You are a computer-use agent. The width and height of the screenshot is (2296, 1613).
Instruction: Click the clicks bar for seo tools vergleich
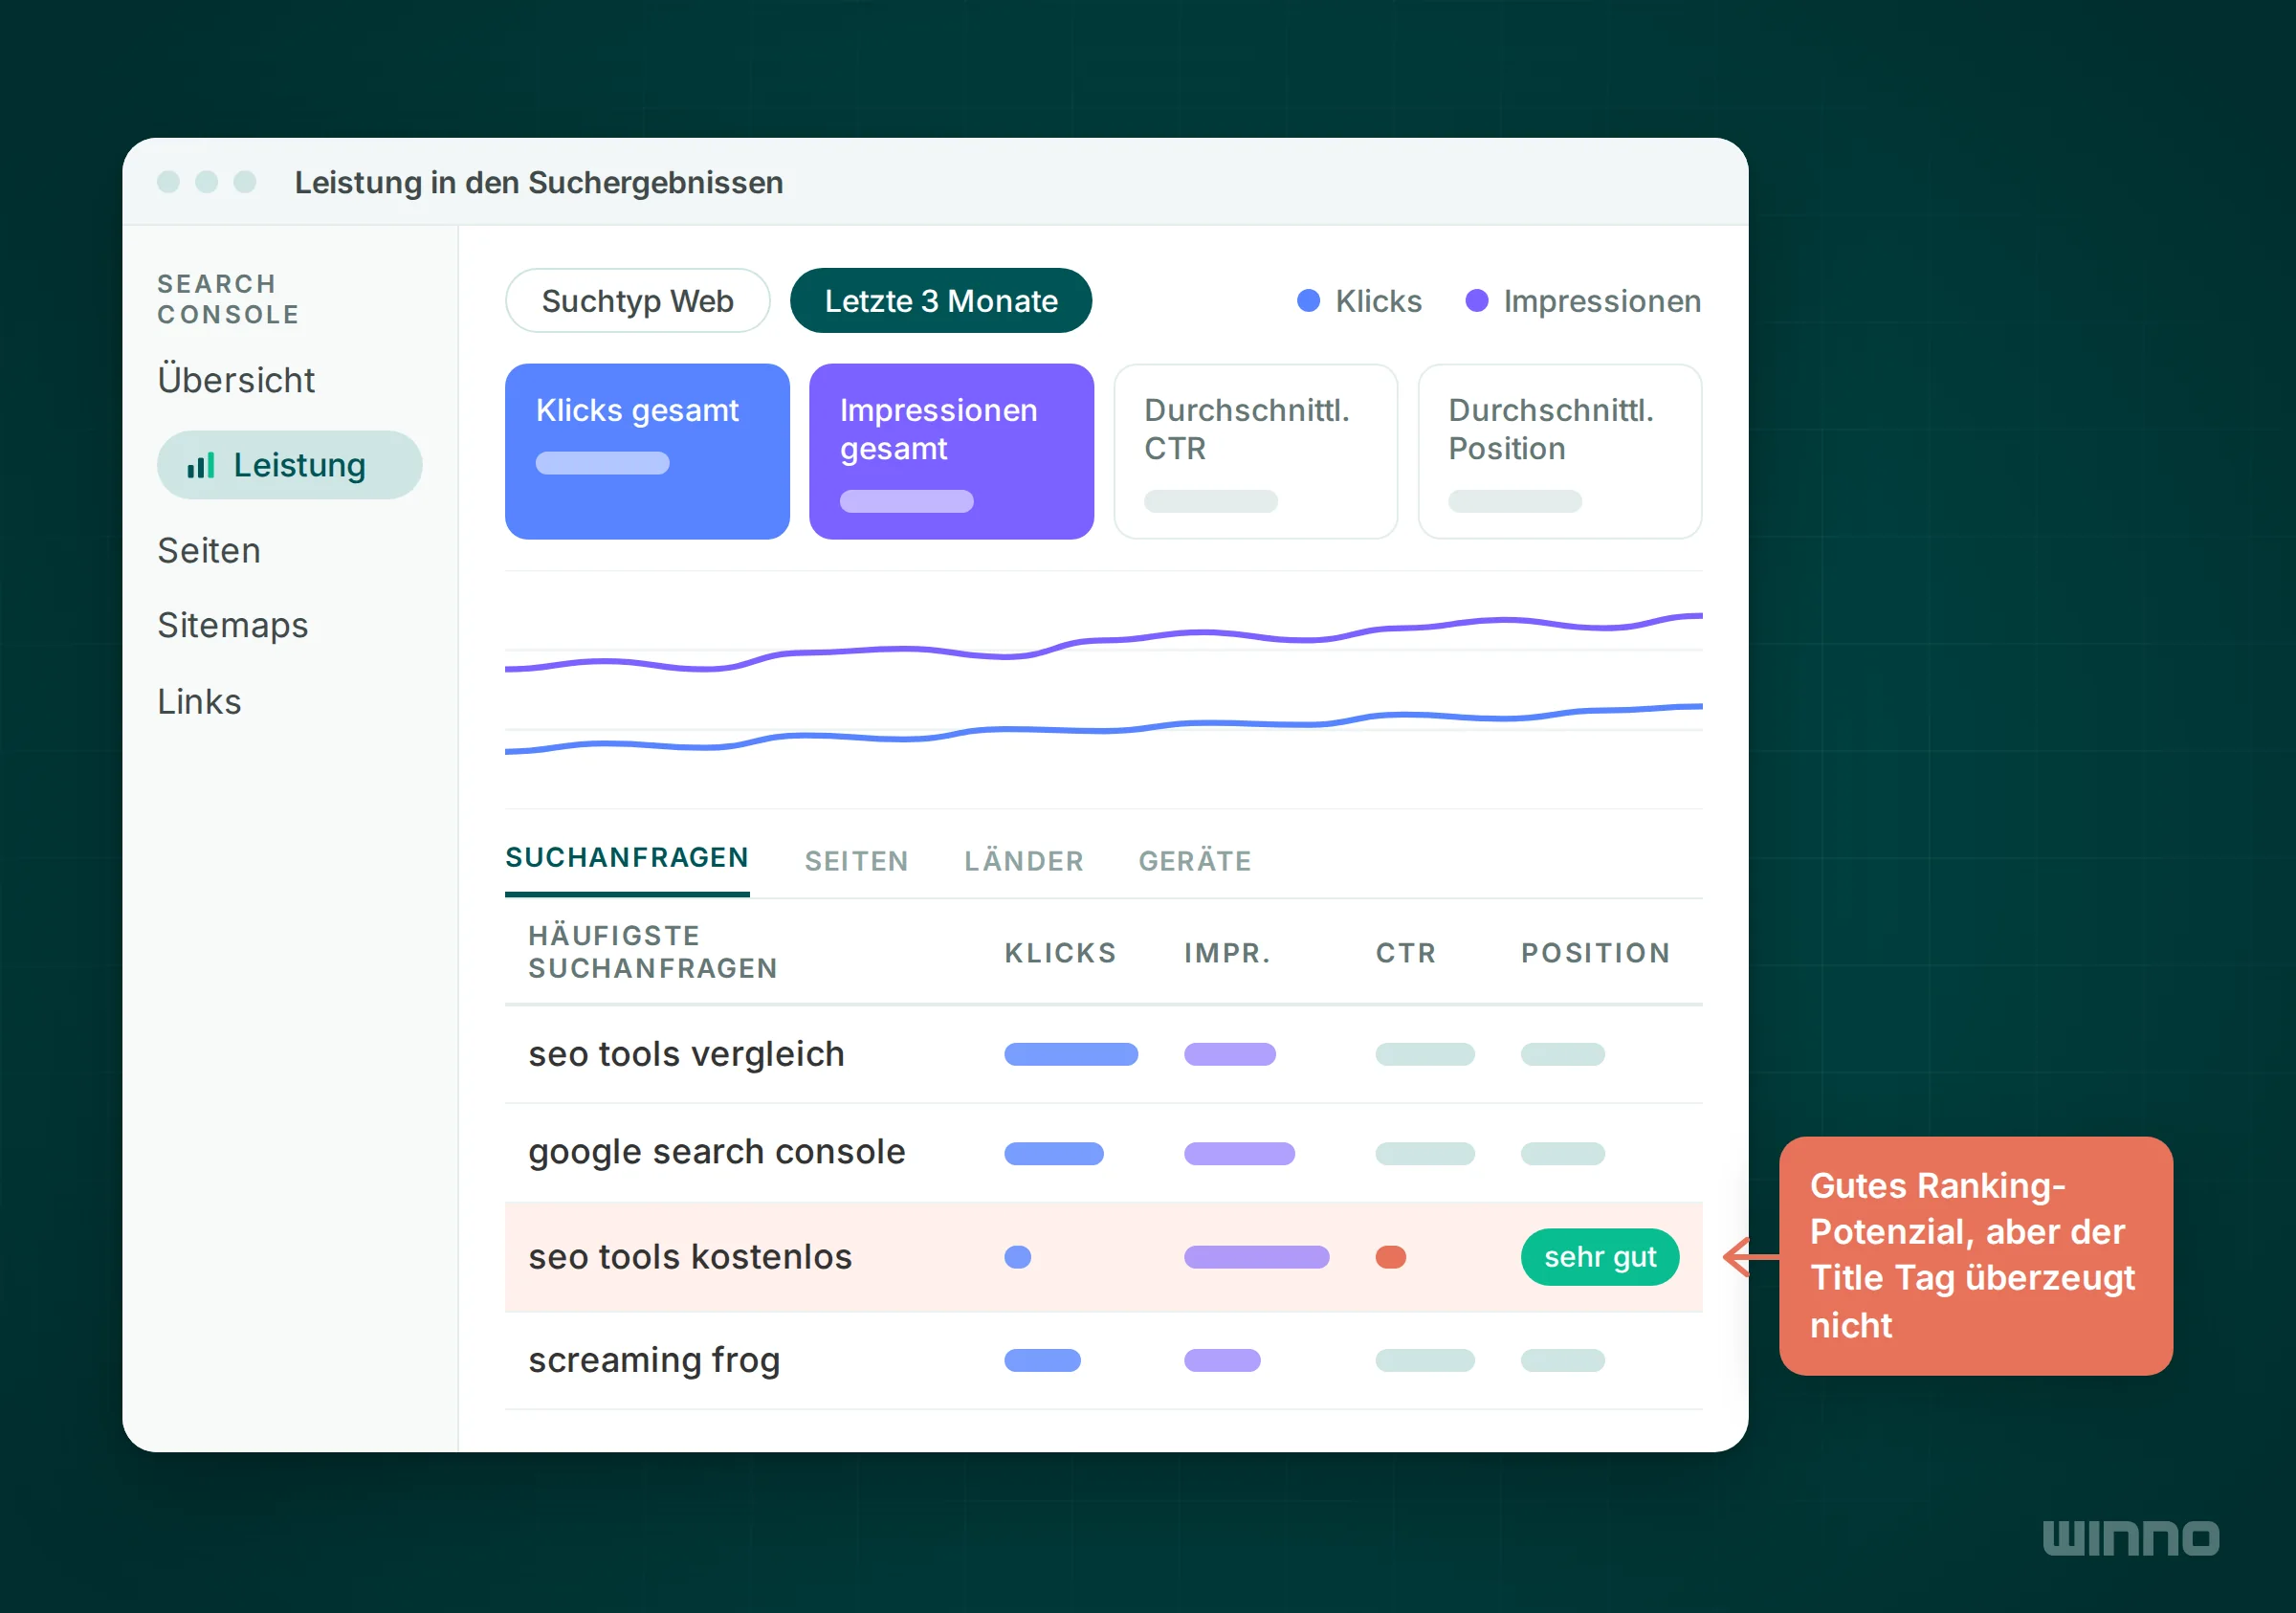[1071, 1054]
